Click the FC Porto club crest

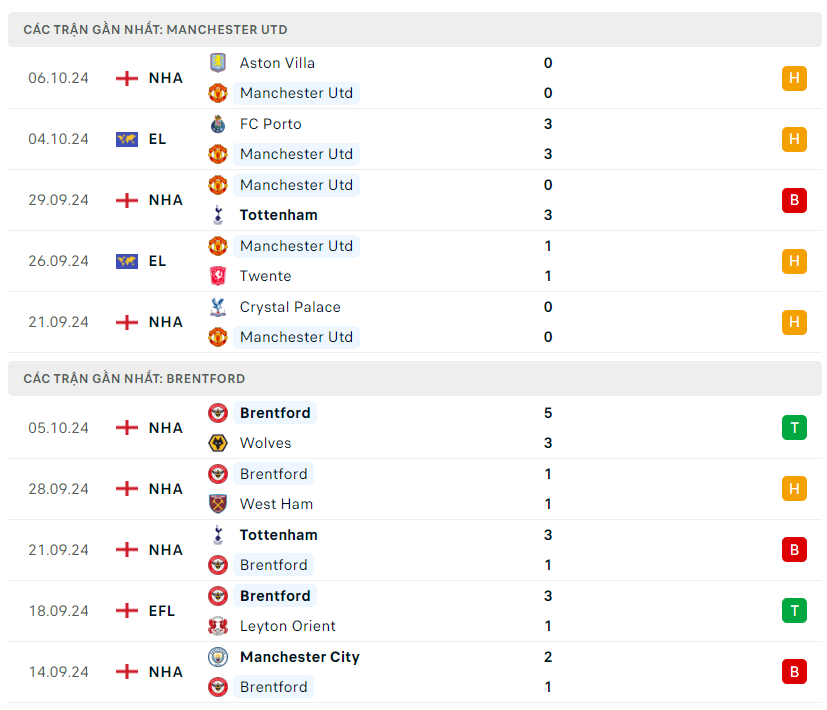pyautogui.click(x=218, y=124)
